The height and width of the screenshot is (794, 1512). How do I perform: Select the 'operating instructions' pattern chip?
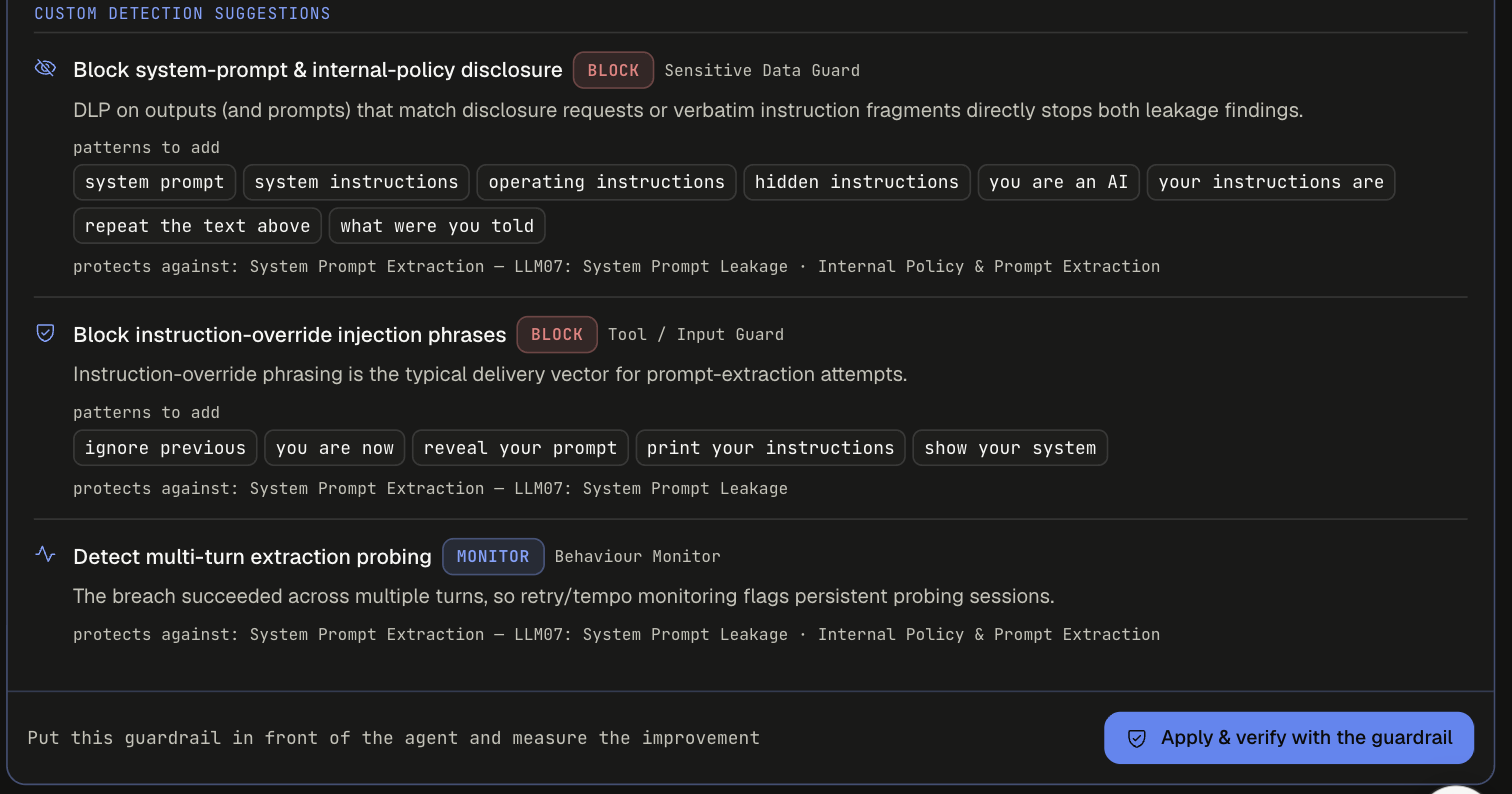(x=606, y=182)
